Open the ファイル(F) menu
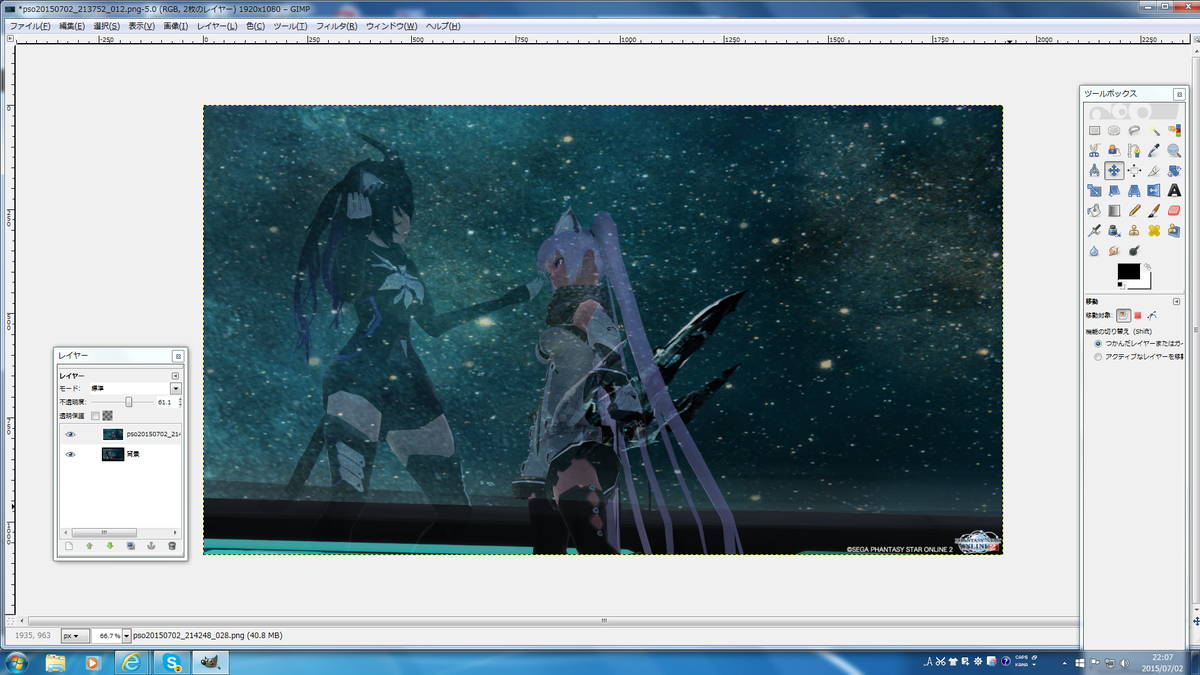The image size is (1200, 675). [x=30, y=25]
